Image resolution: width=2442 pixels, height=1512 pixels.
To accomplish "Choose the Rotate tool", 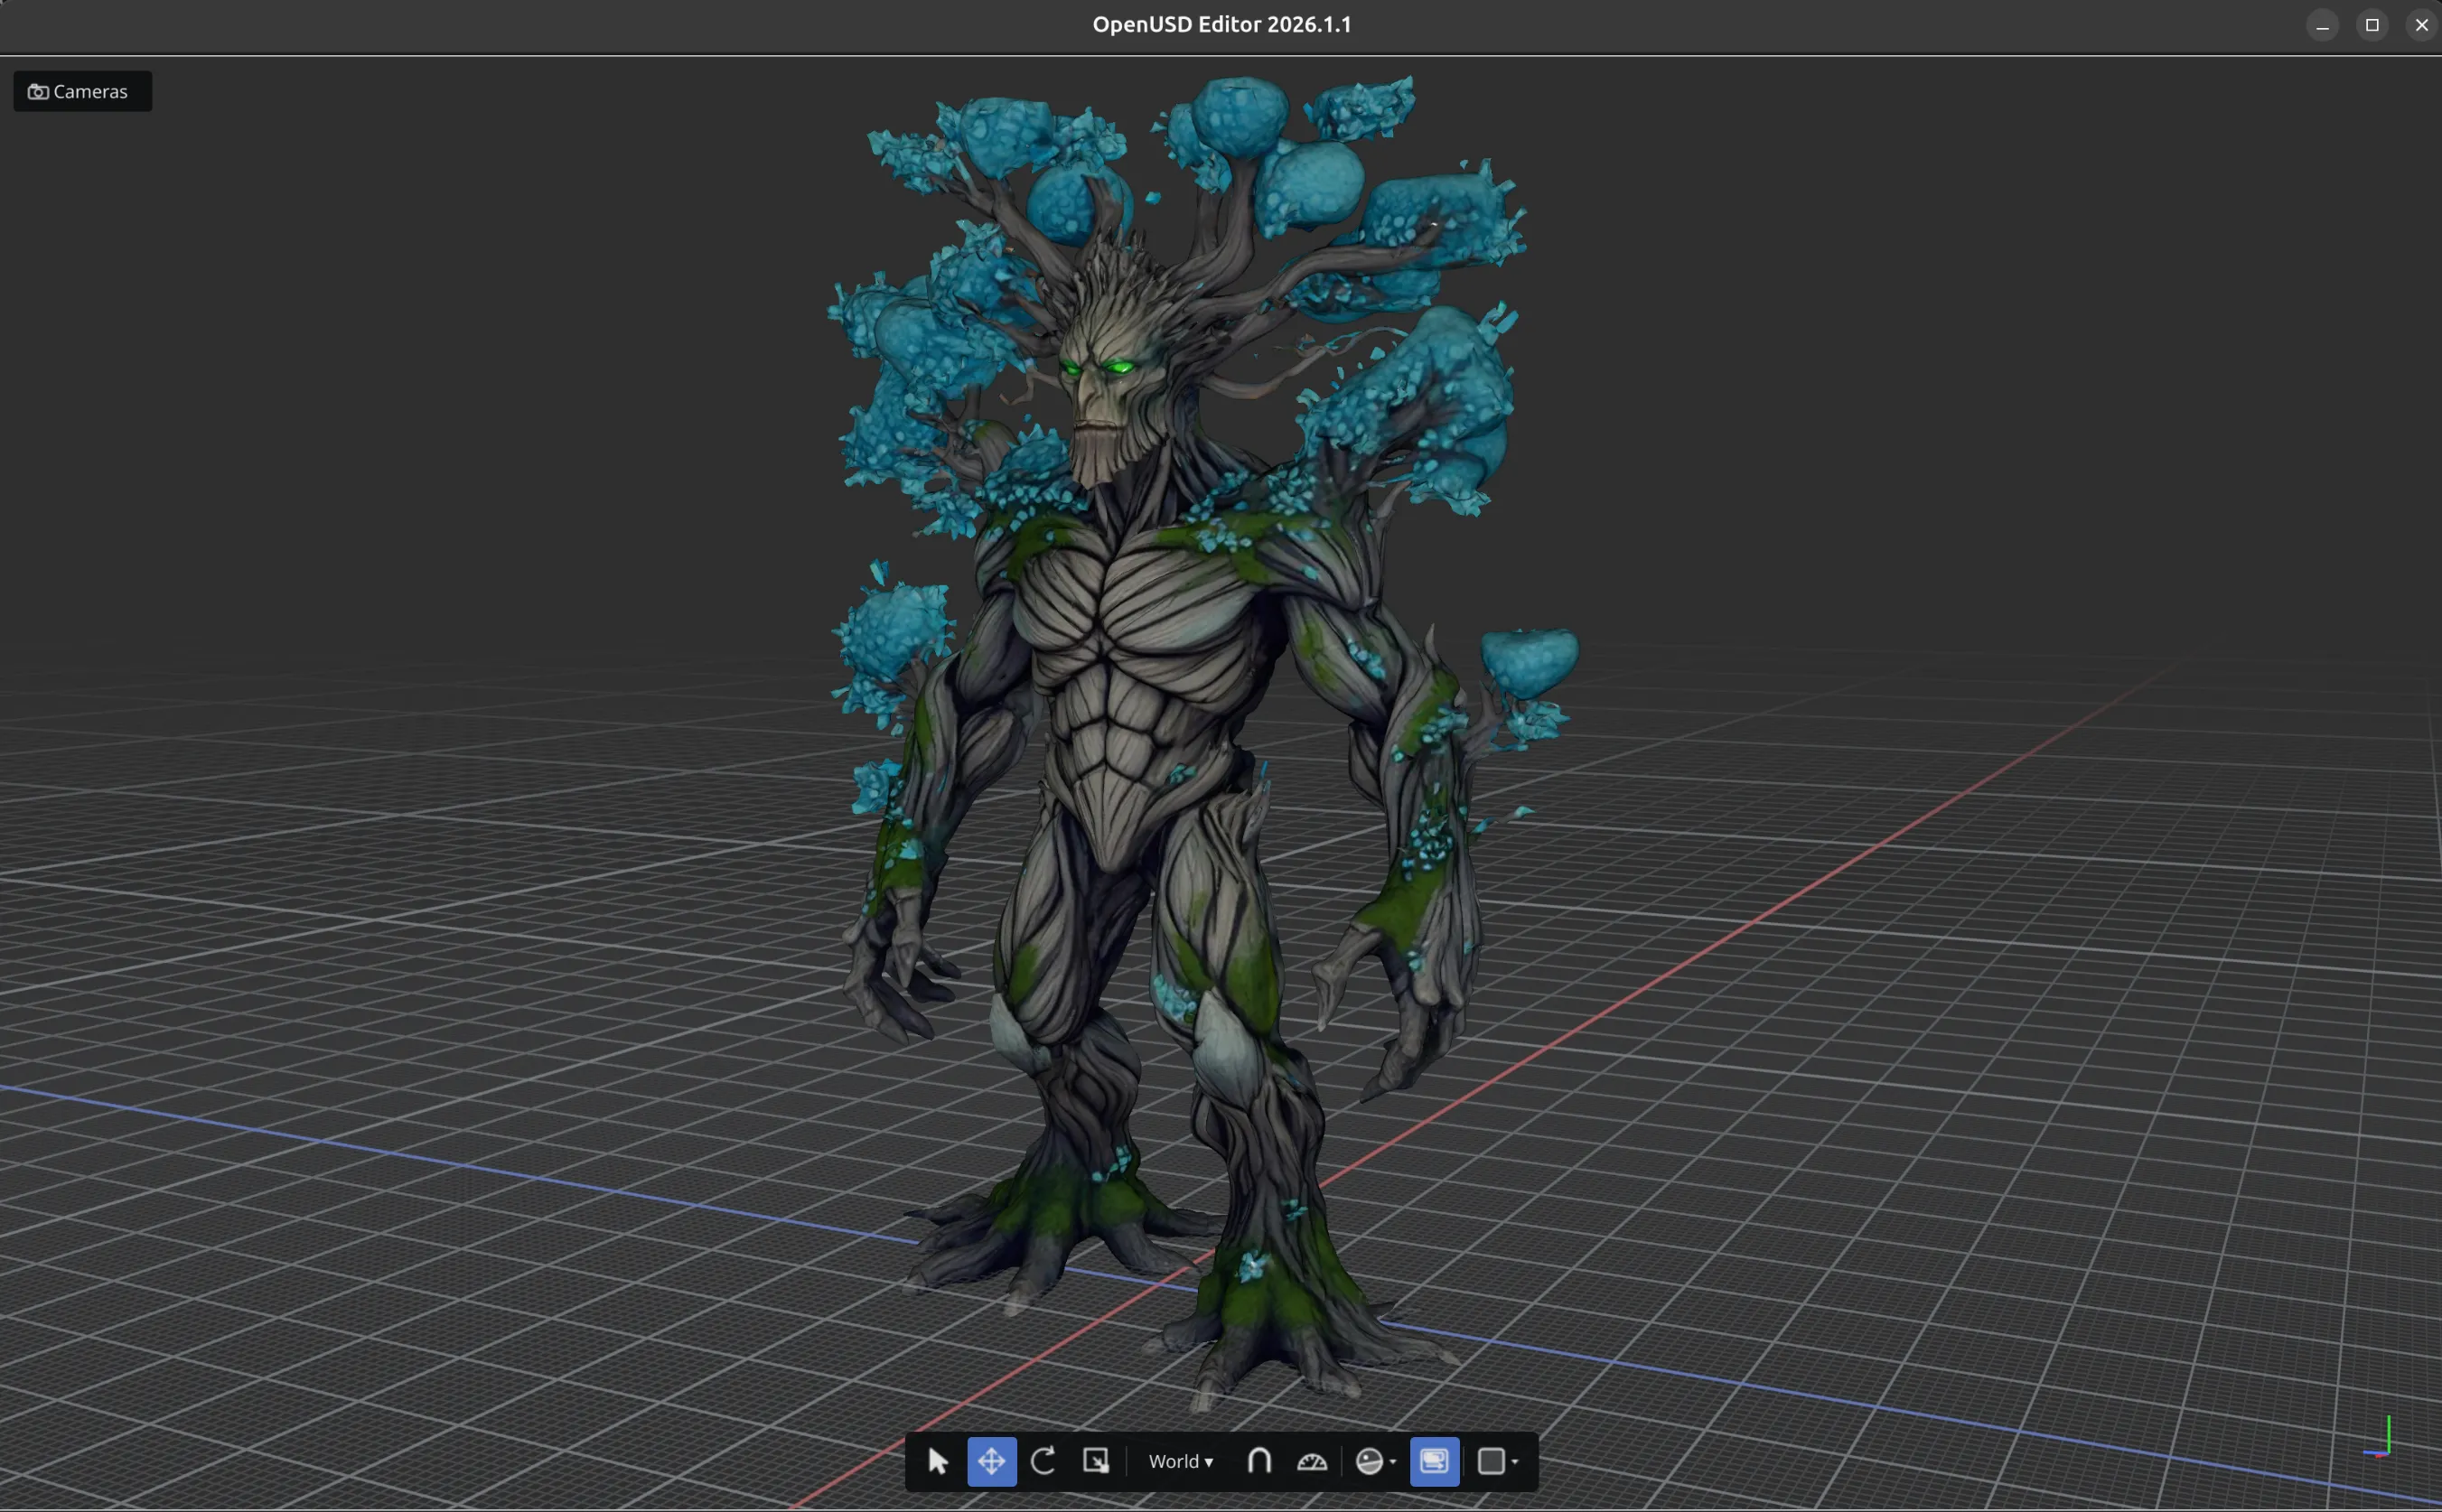I will coord(1043,1461).
